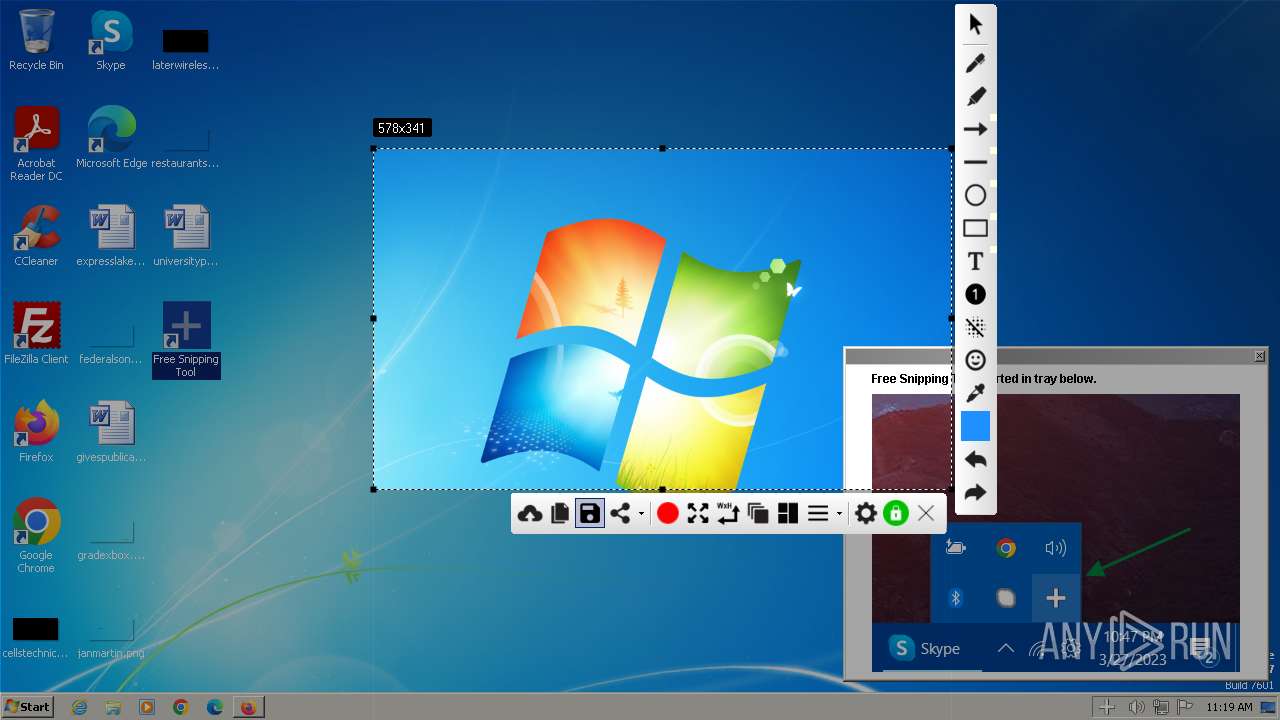The image size is (1280, 720).
Task: Select the numbered step marker tool
Action: point(975,294)
